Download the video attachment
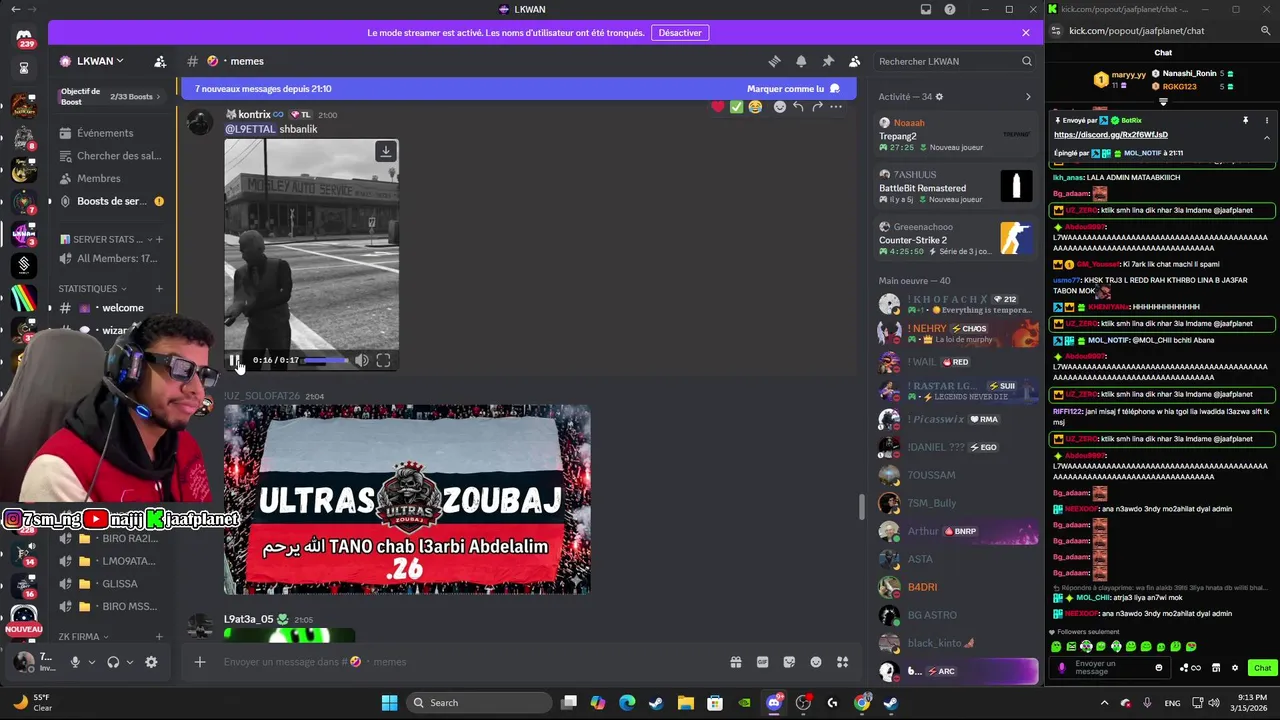 click(x=385, y=151)
